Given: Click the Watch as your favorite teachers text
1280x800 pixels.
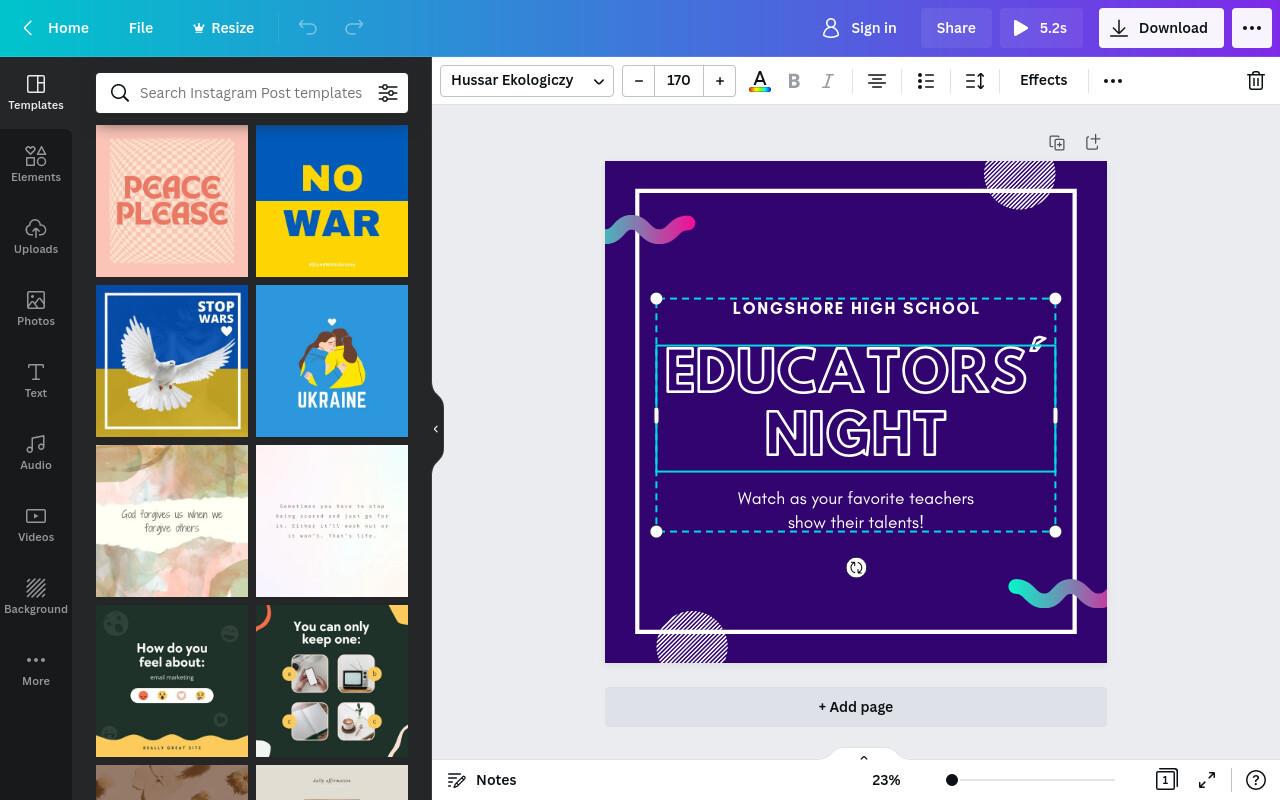Looking at the screenshot, I should pos(856,510).
